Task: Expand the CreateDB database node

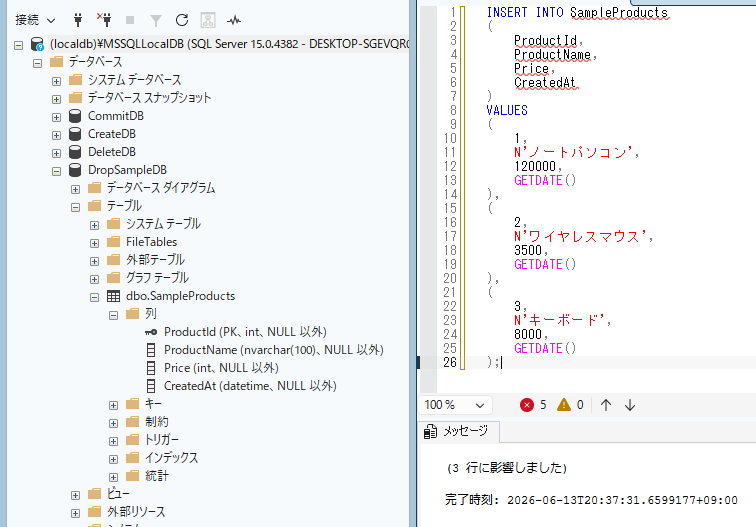Action: click(56, 135)
